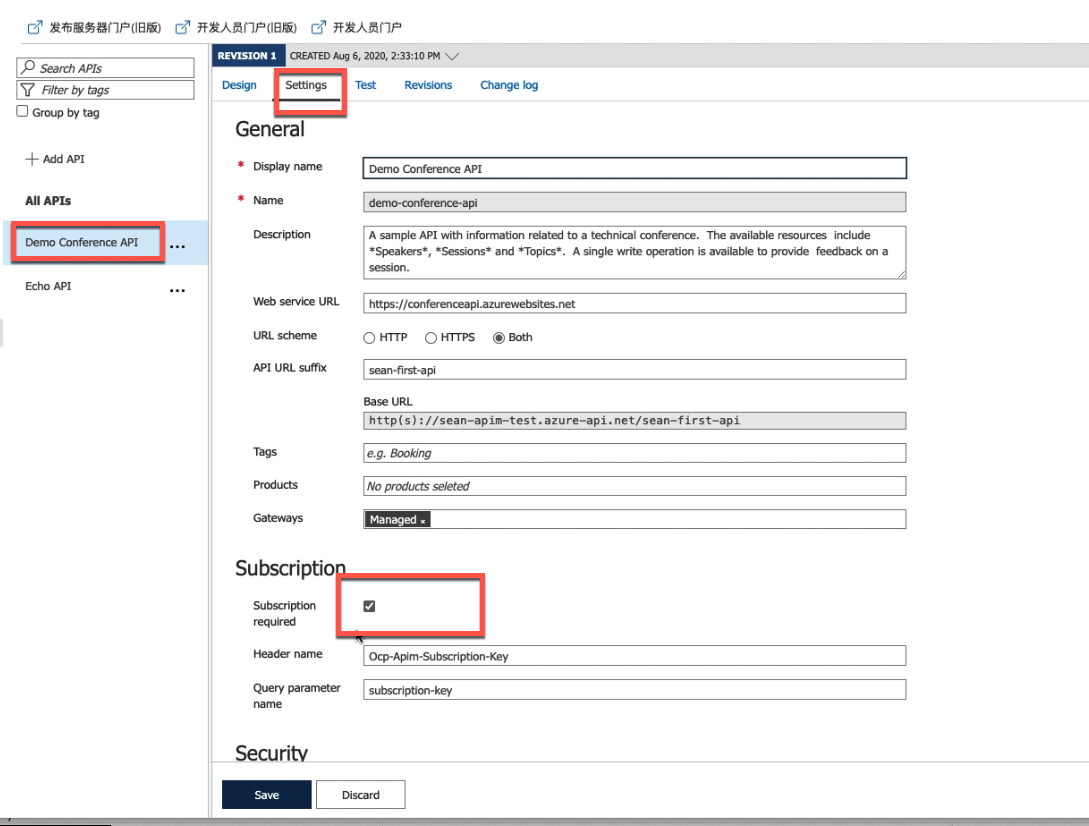Click the Add API link
1089x826 pixels.
(x=64, y=159)
